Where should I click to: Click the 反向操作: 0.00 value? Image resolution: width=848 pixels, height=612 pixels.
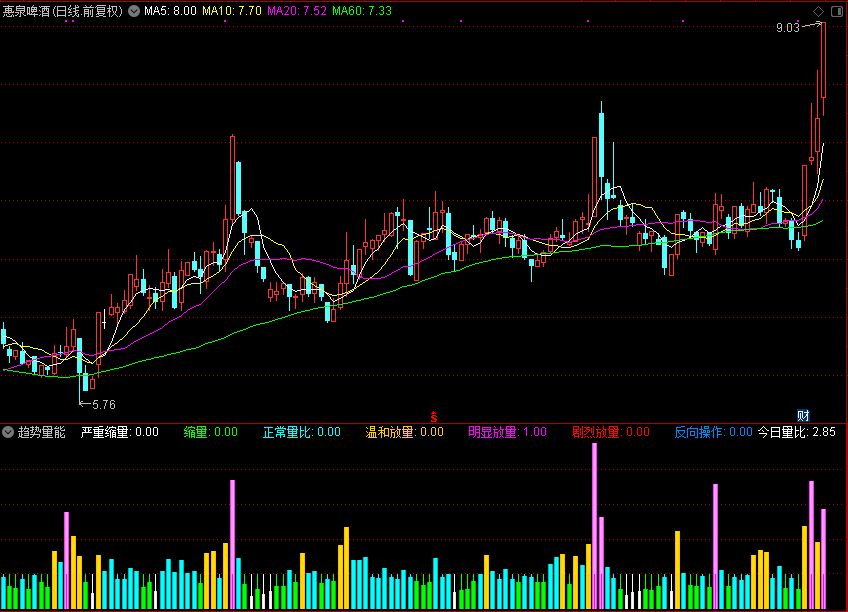[x=713, y=432]
